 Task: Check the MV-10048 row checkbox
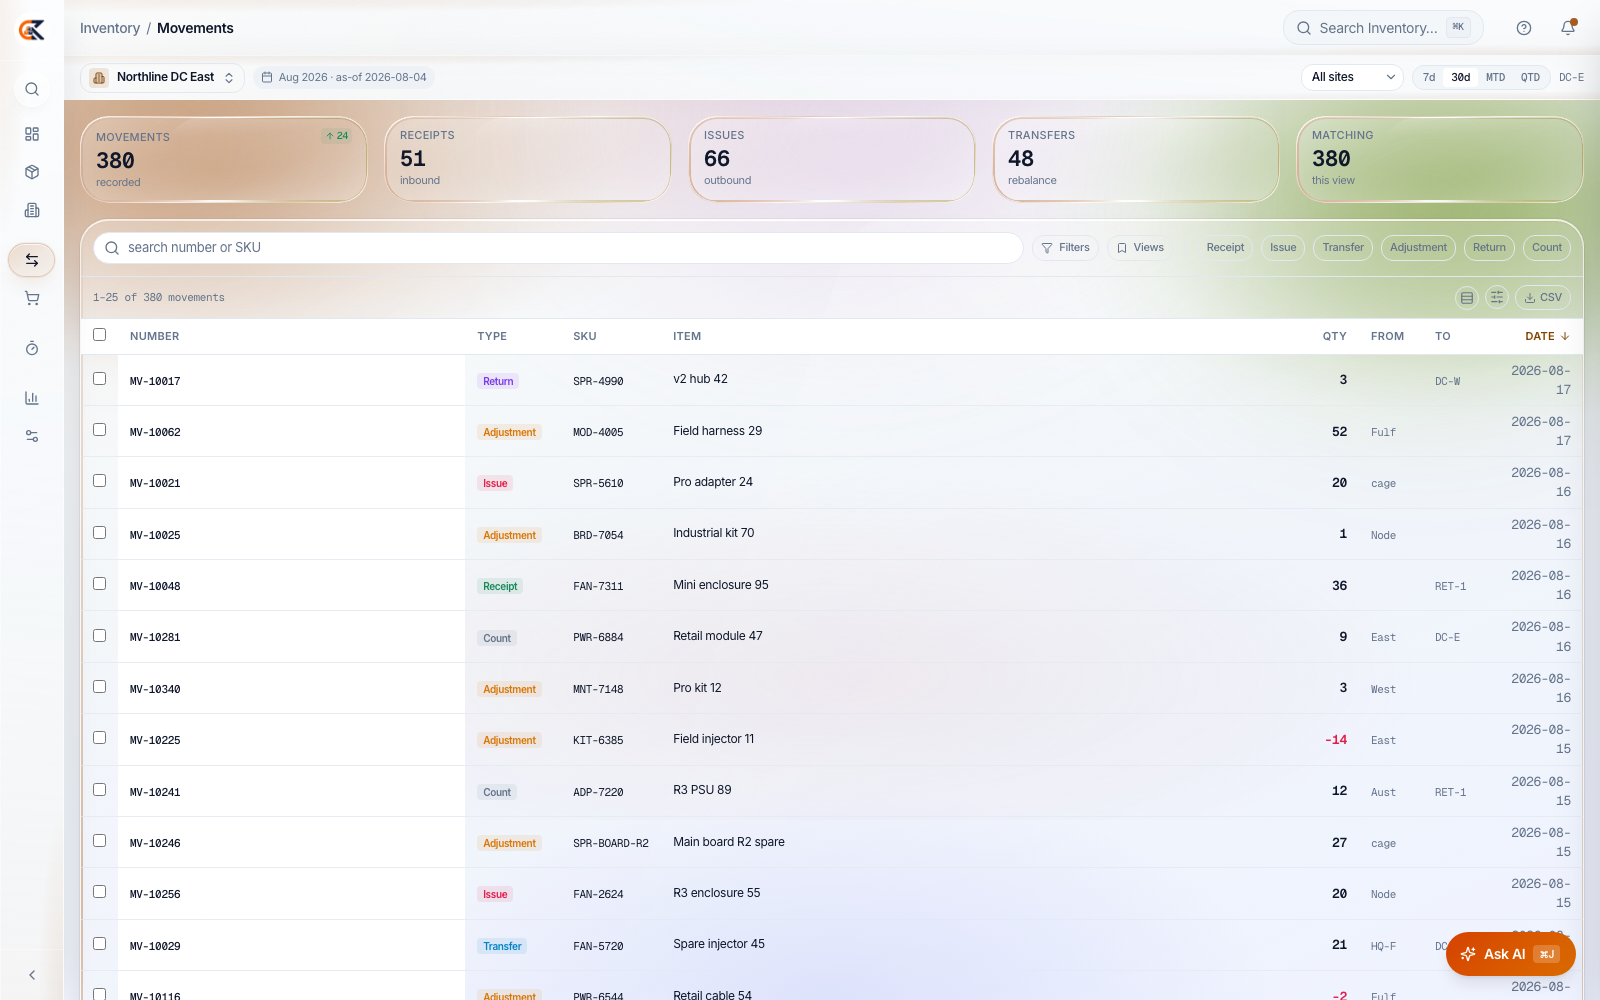coord(99,584)
